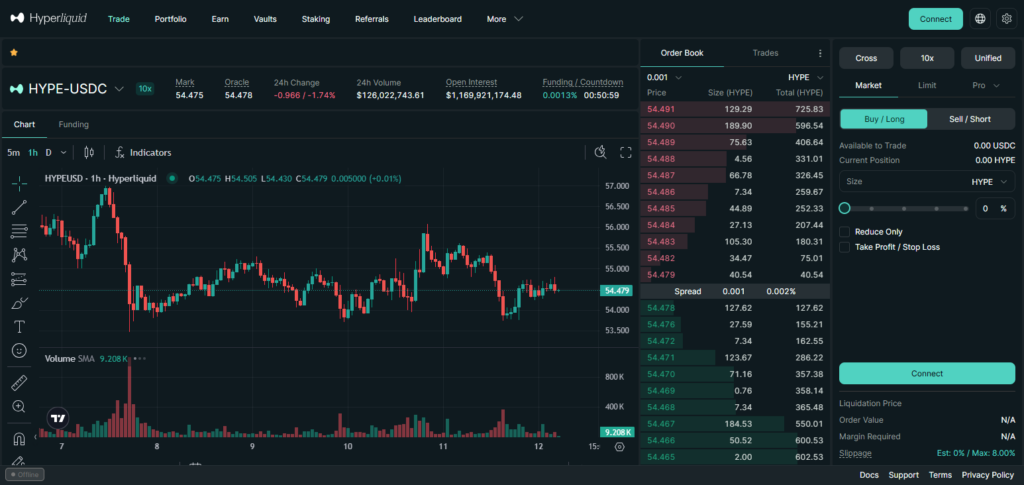Screen dimensions: 1024x485
Task: Open the Indicators menu
Action: (x=142, y=152)
